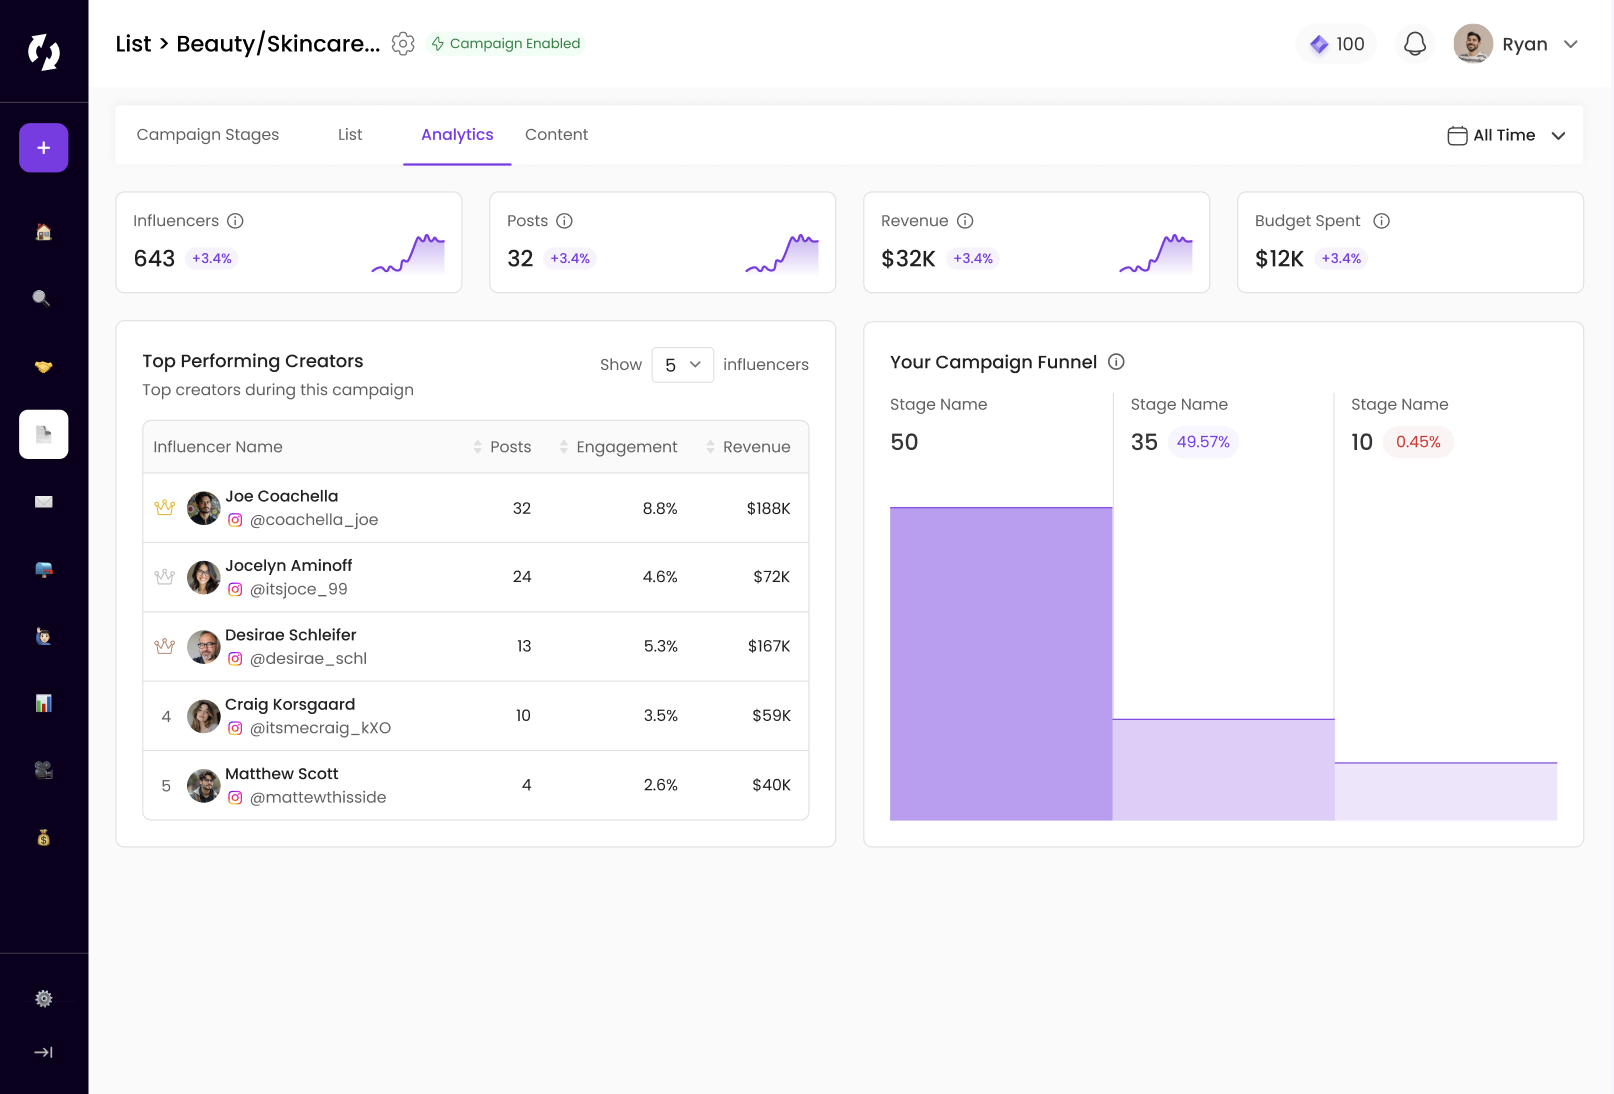Open the handshake icon in sidebar

pyautogui.click(x=43, y=367)
